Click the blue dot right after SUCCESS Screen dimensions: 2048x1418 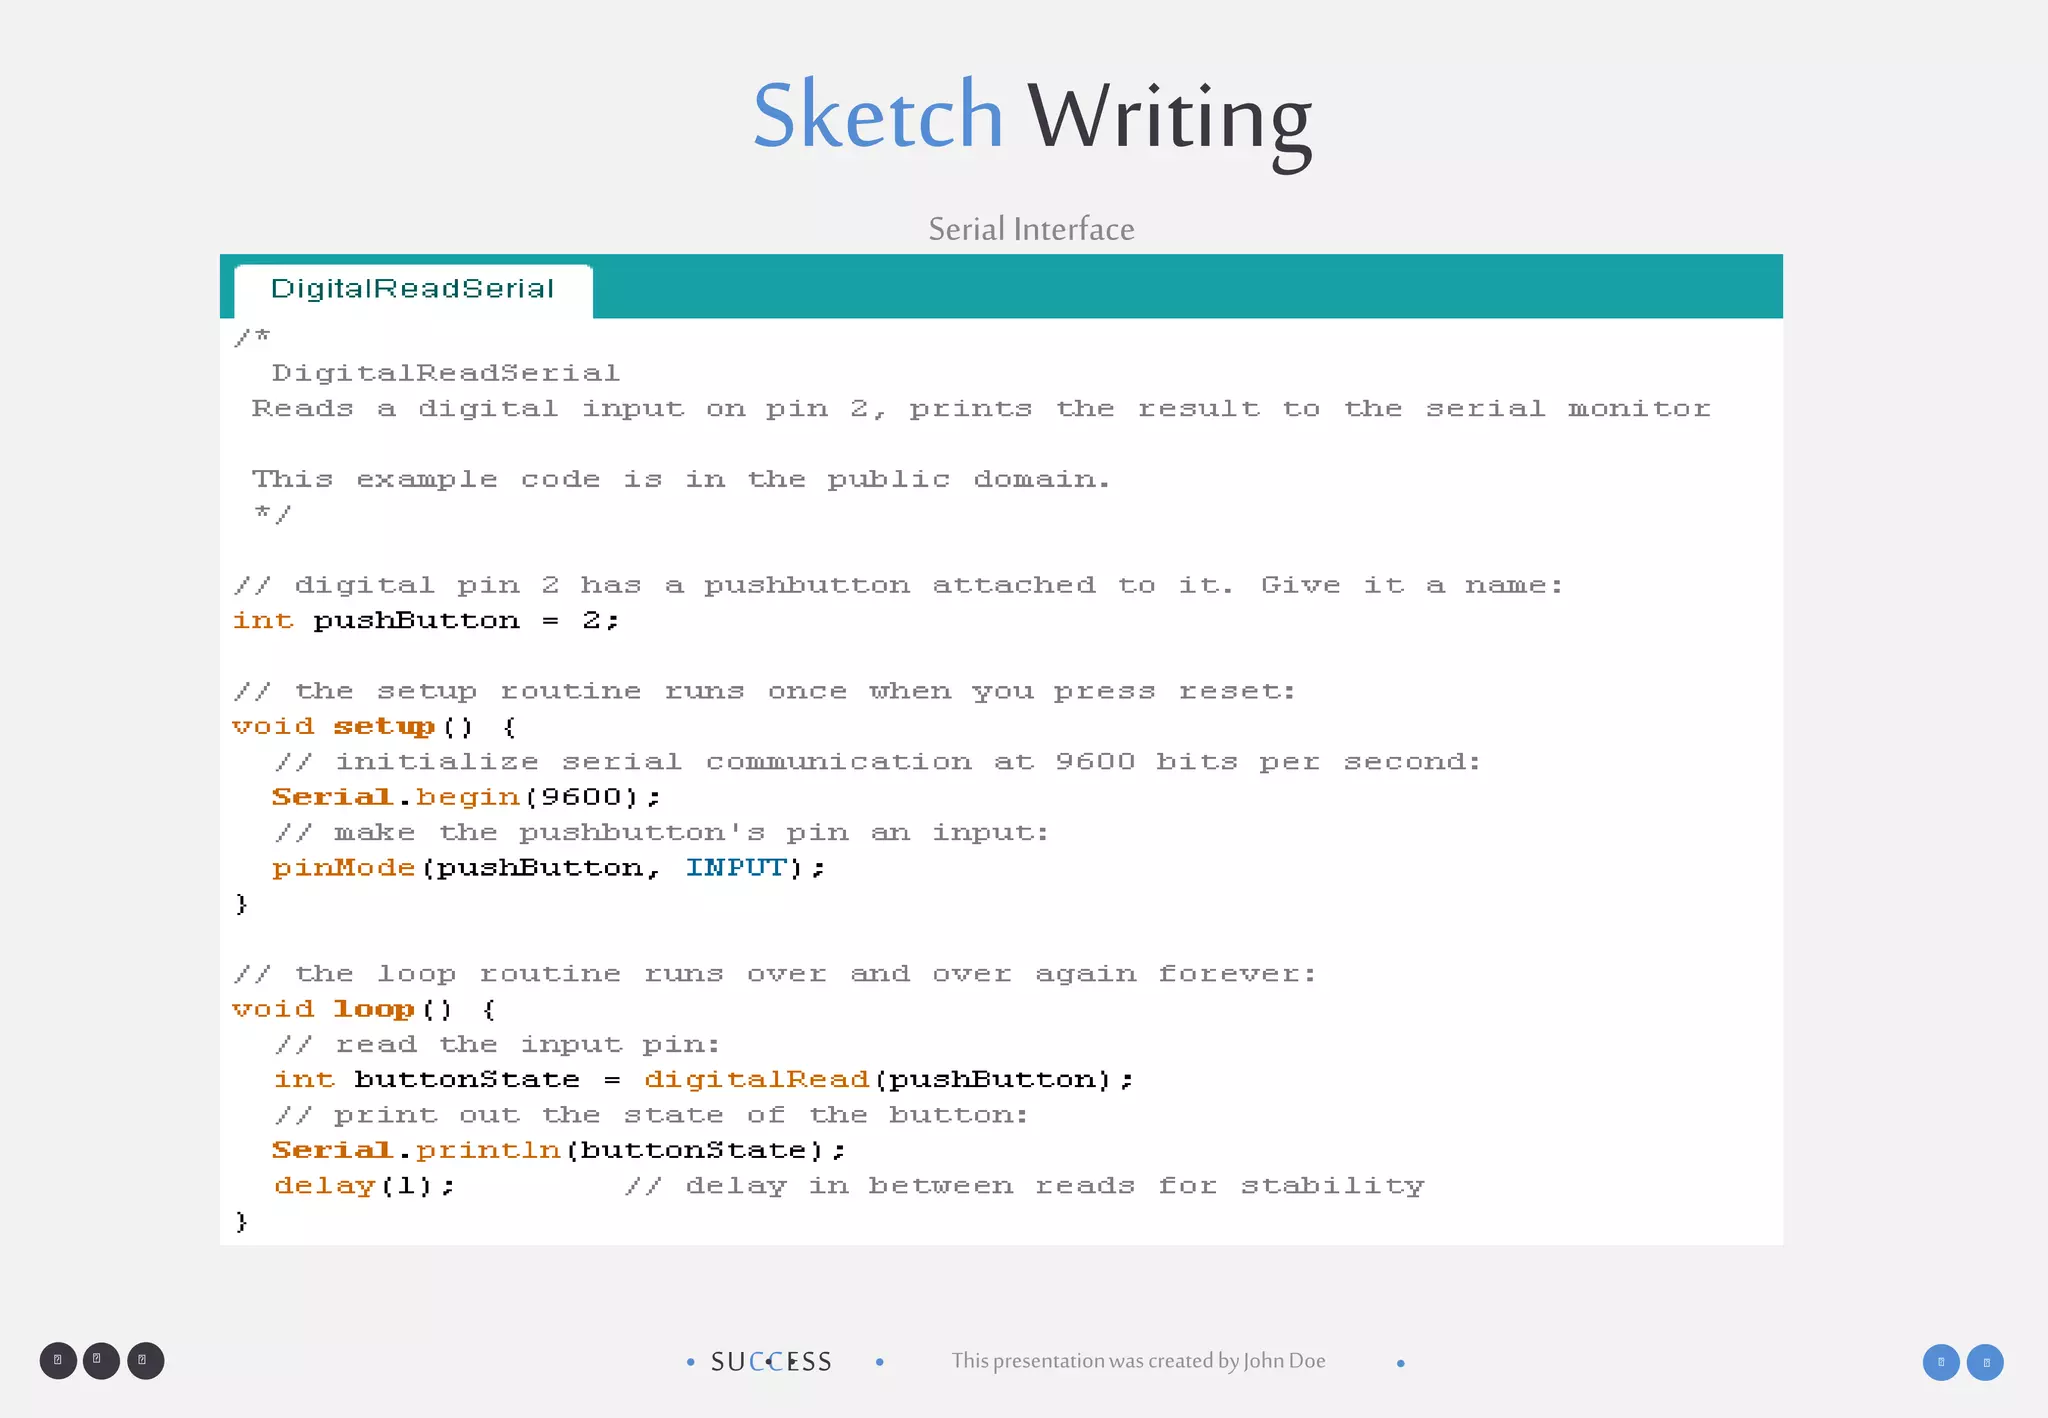click(x=879, y=1362)
